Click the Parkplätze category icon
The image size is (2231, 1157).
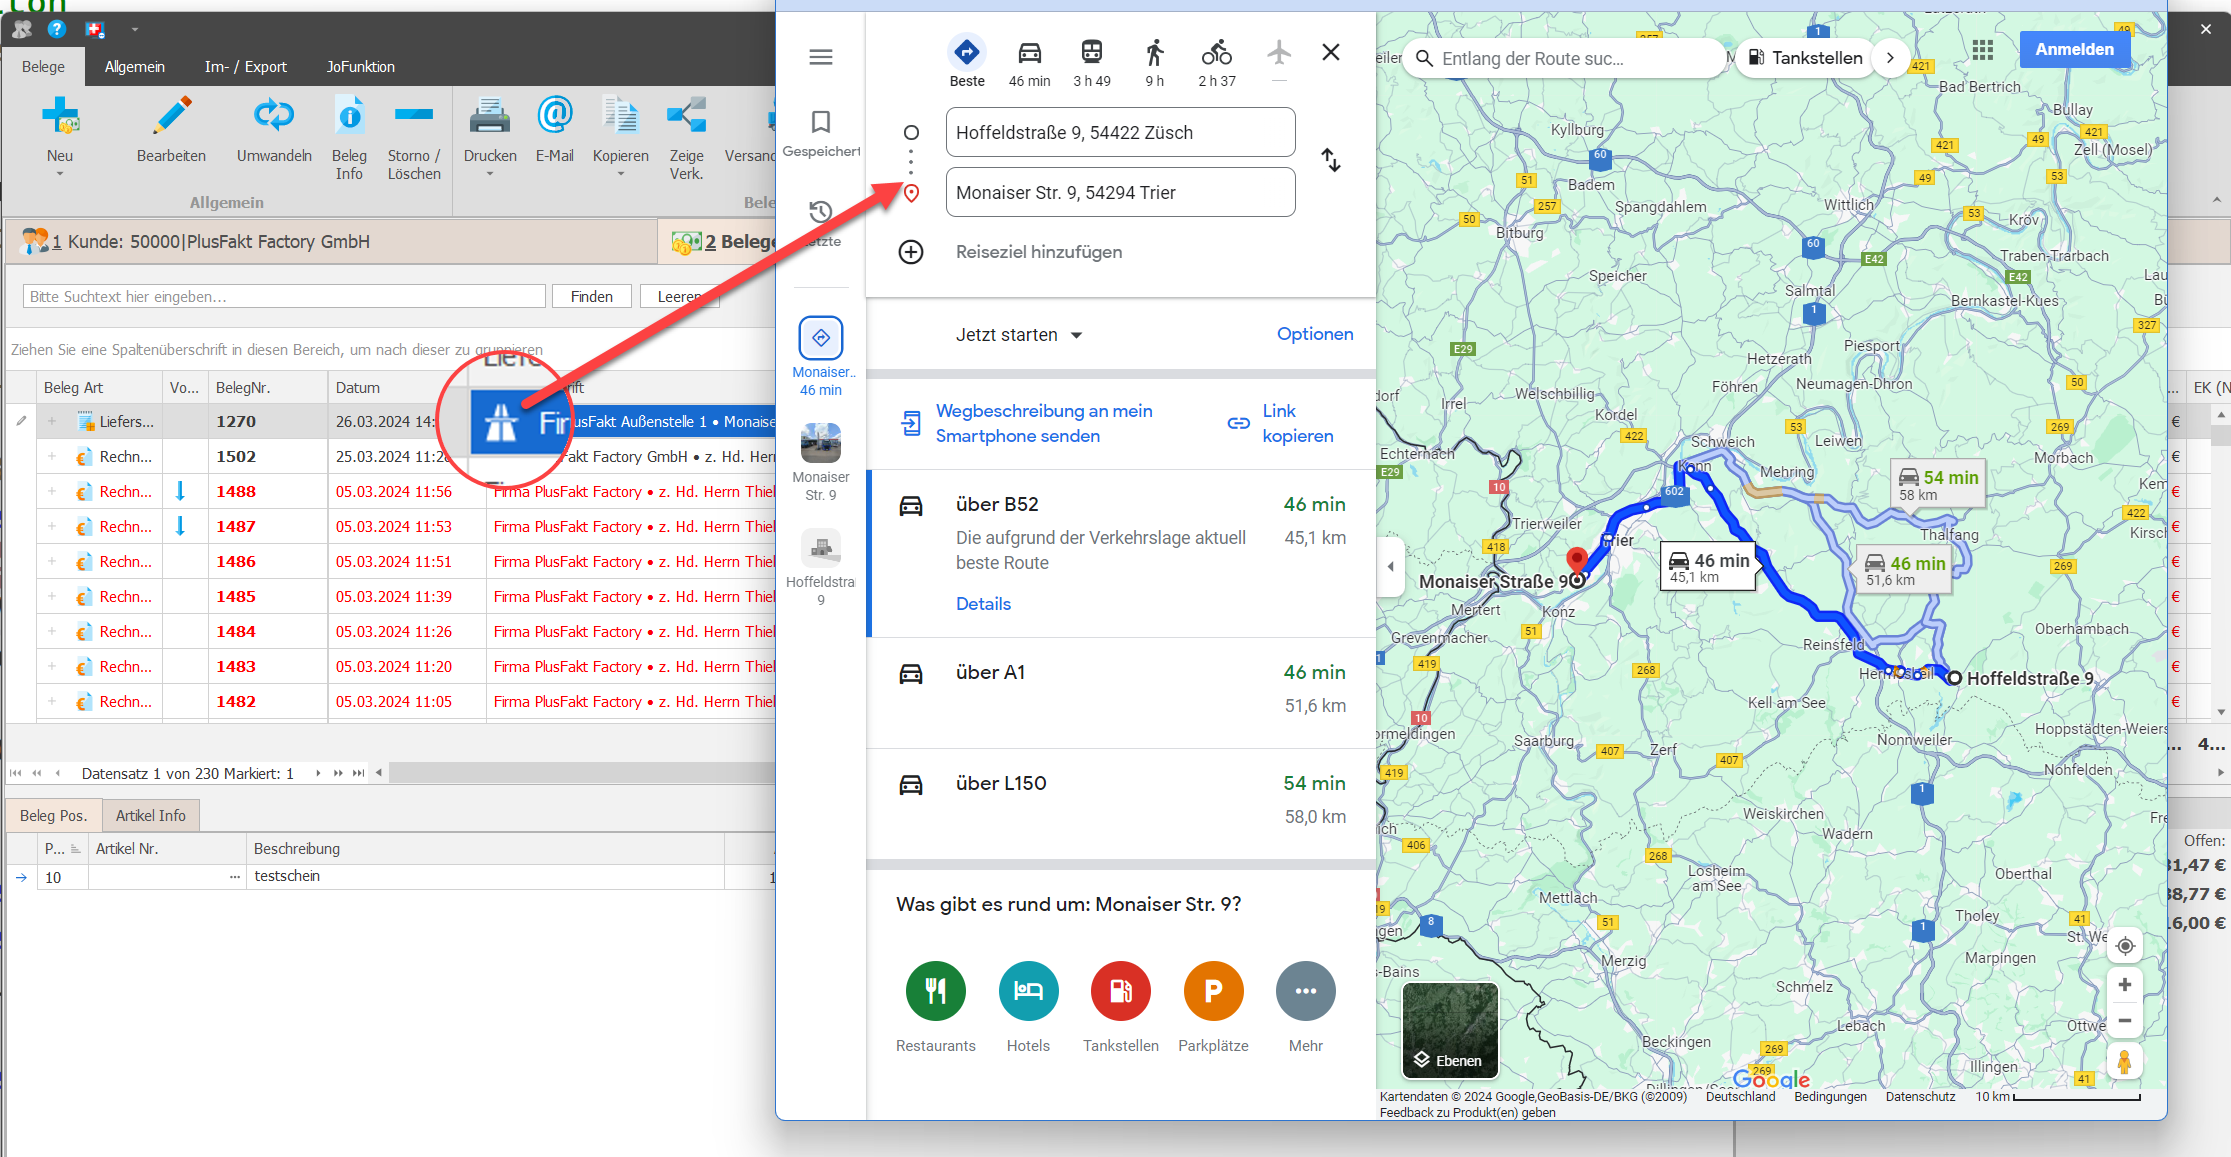(1214, 991)
